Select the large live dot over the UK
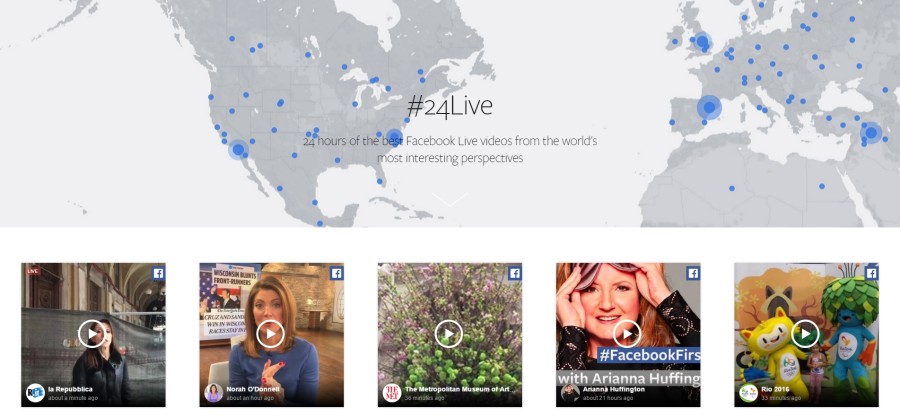 702,42
